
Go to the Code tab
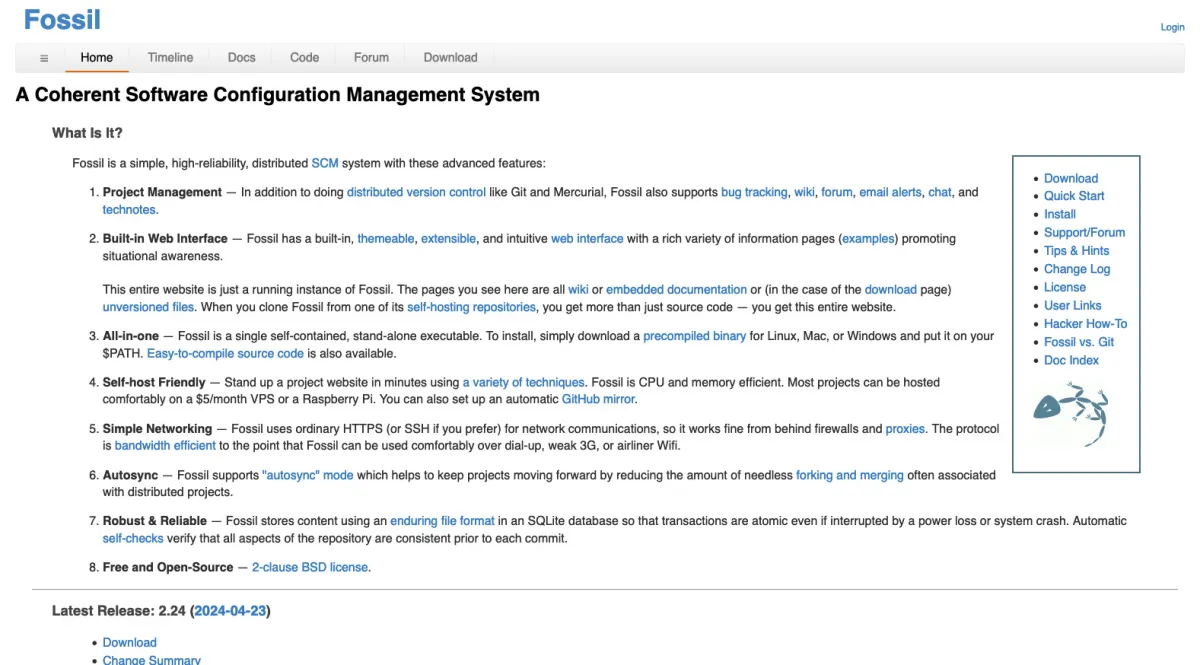click(x=305, y=58)
